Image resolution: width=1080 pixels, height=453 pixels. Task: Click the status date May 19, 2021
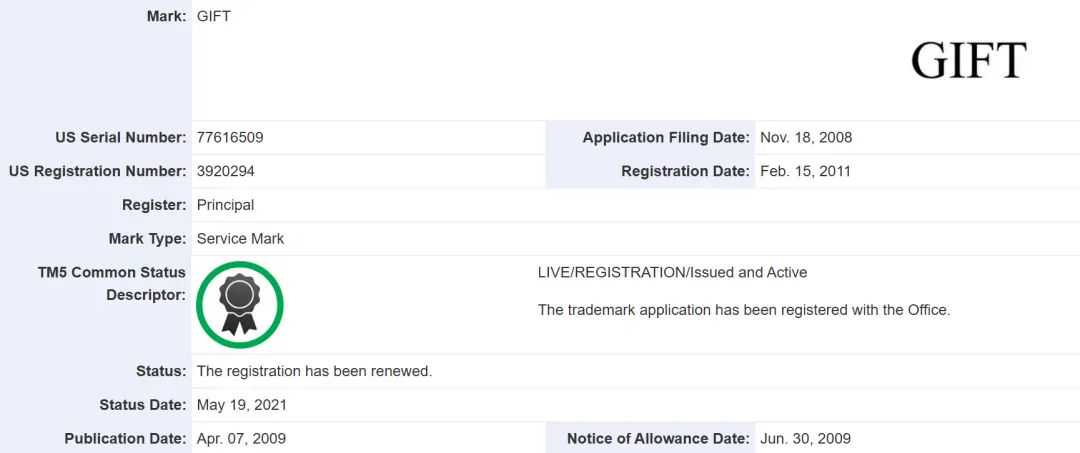242,405
